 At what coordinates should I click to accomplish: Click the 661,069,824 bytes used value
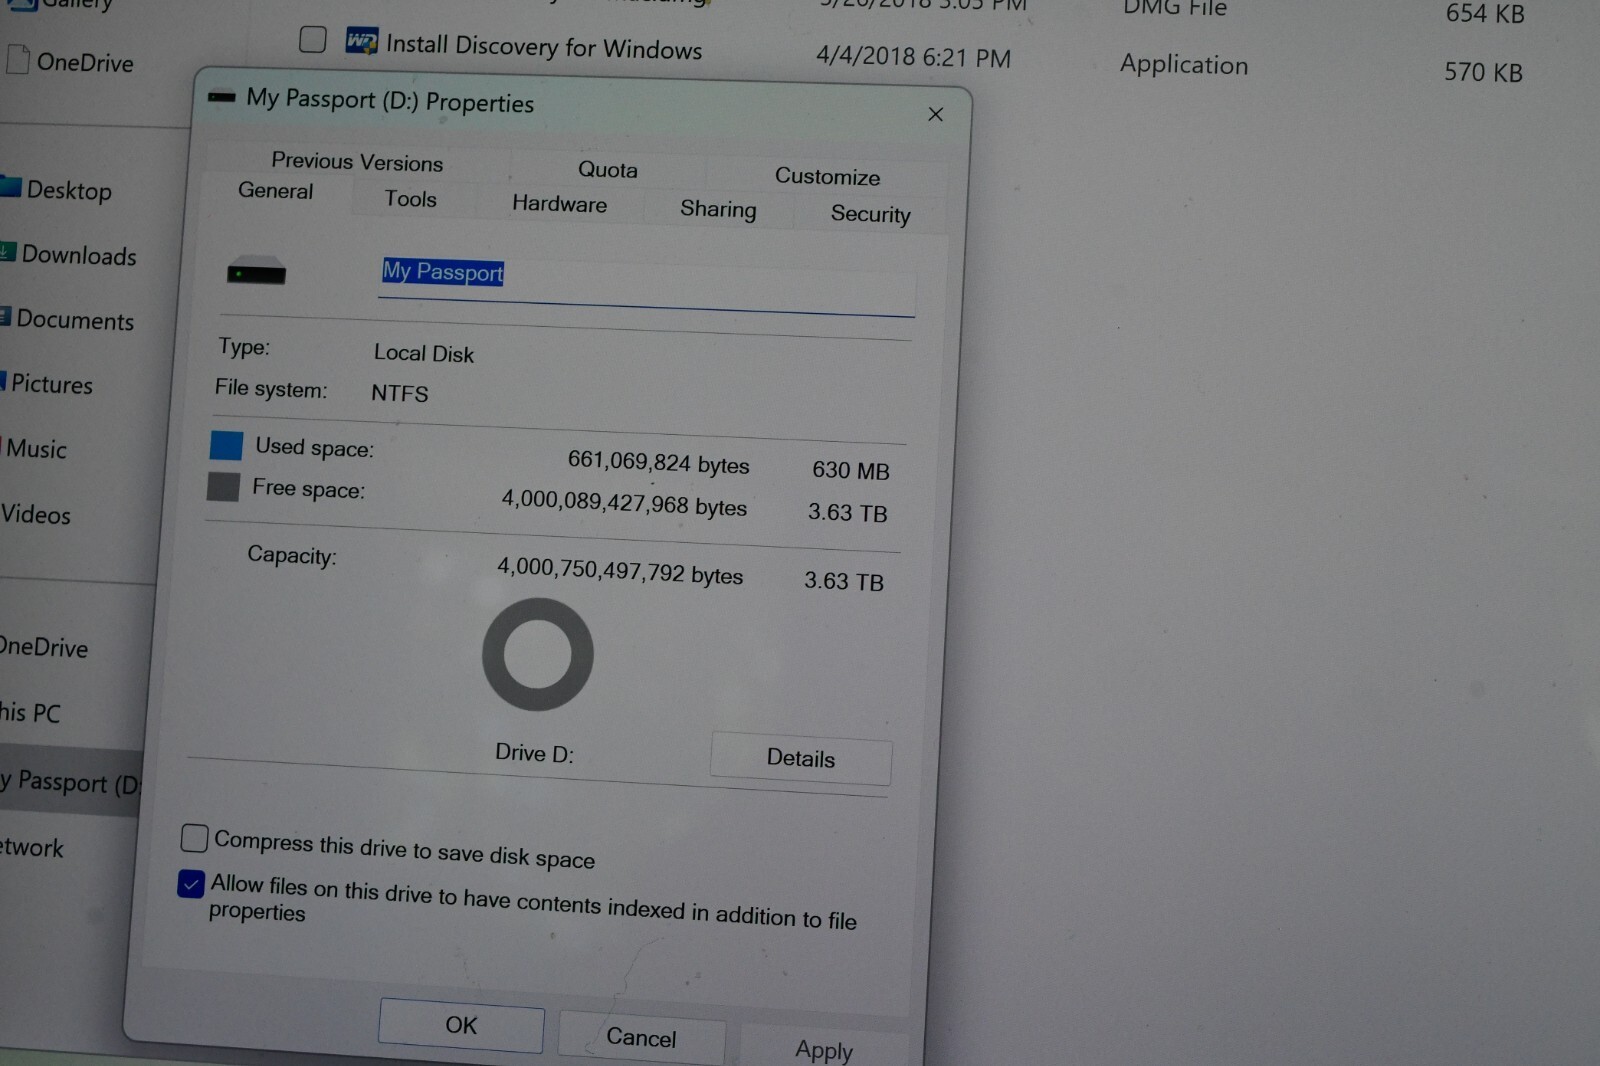point(659,463)
